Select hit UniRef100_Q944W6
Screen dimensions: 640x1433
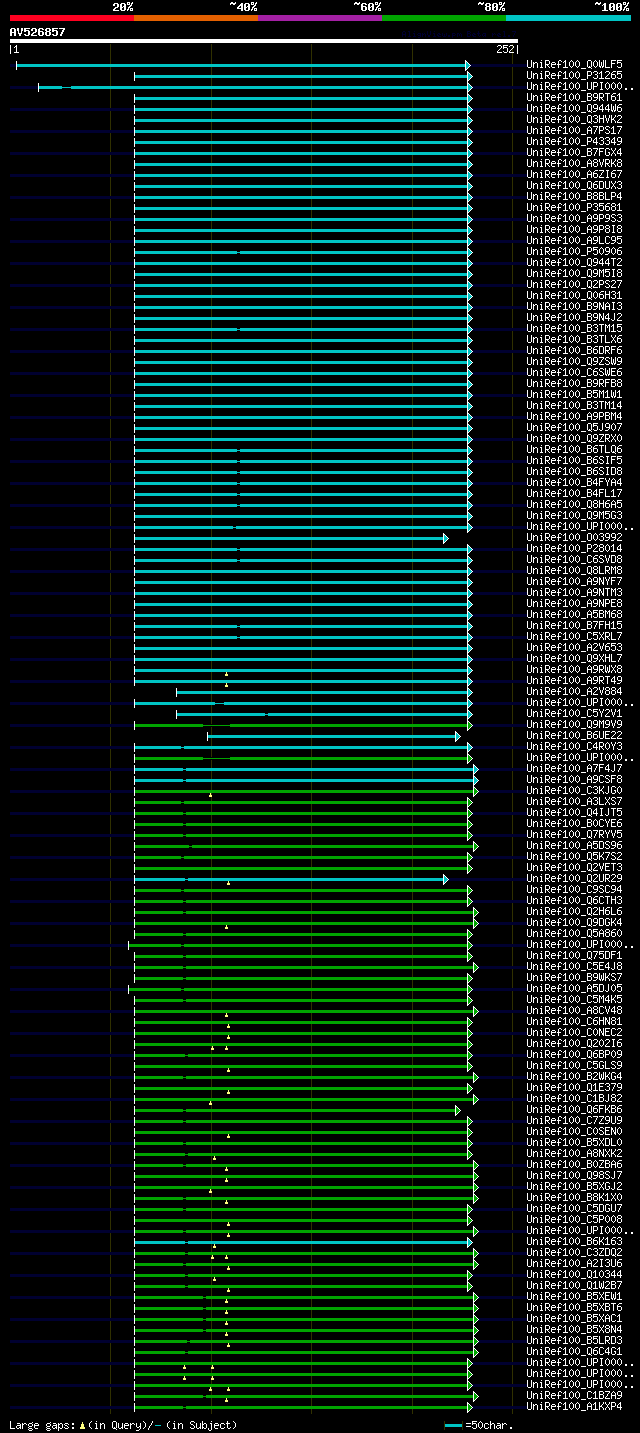[x=574, y=109]
